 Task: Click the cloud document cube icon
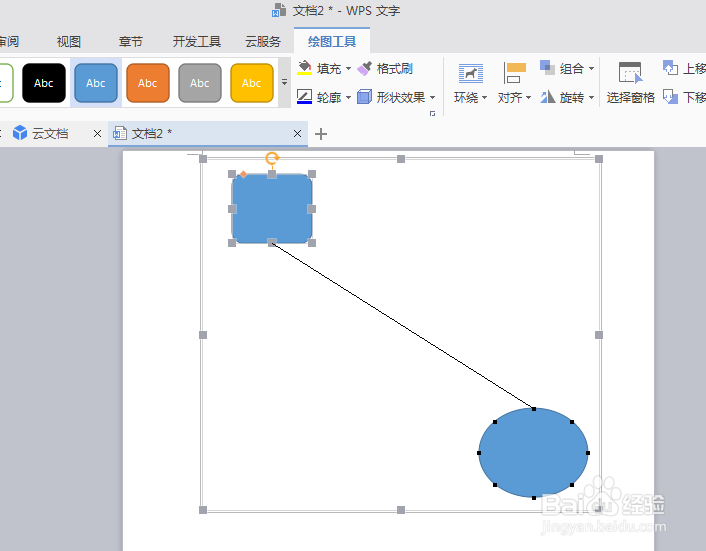click(x=20, y=133)
